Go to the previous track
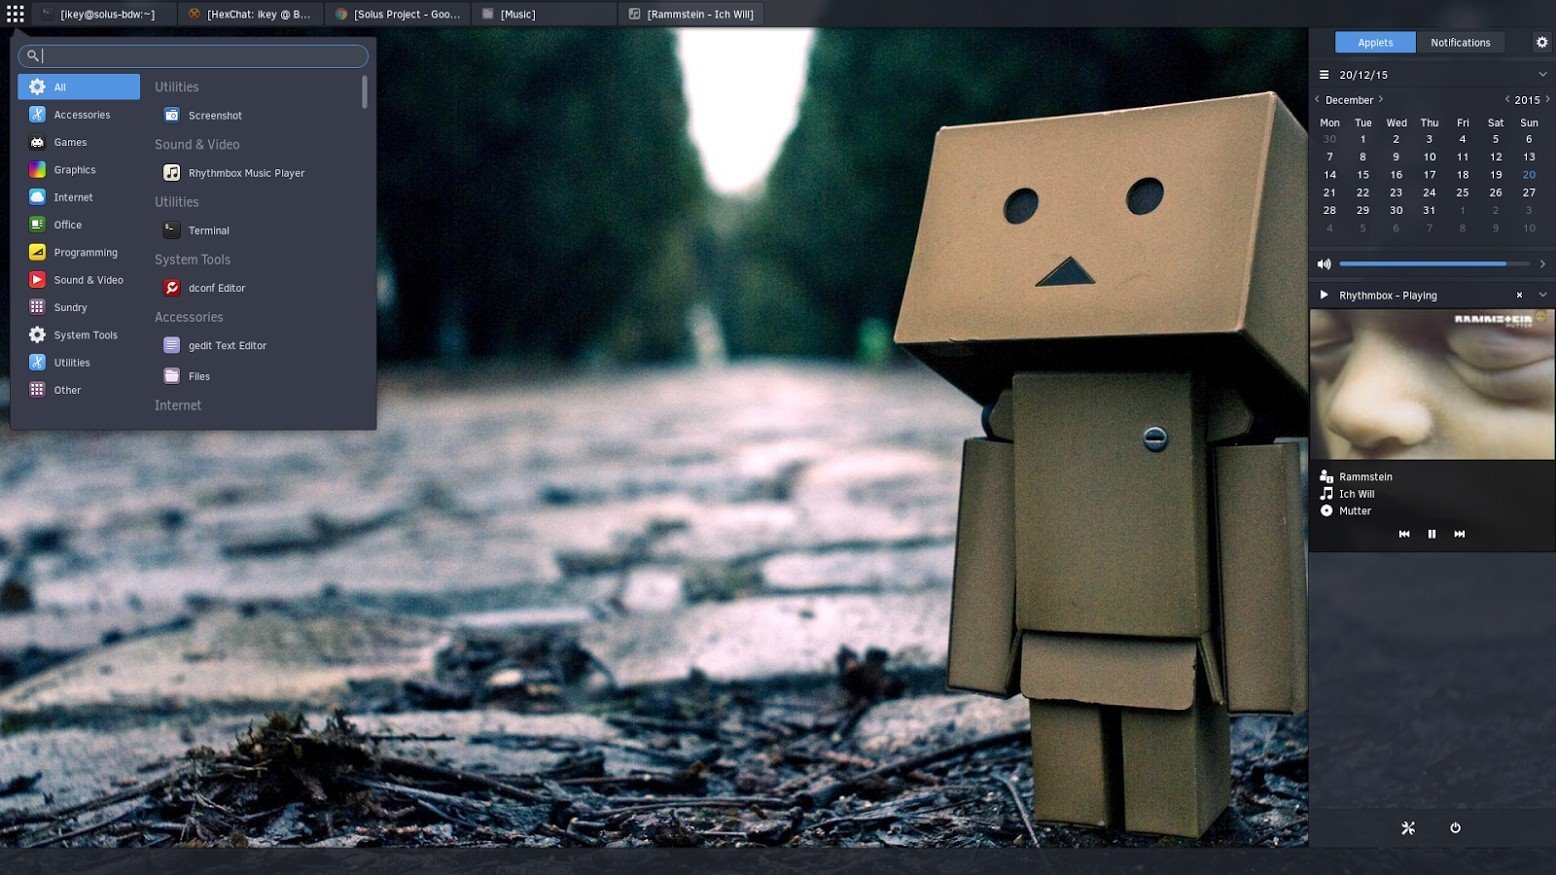Image resolution: width=1556 pixels, height=875 pixels. [1404, 534]
